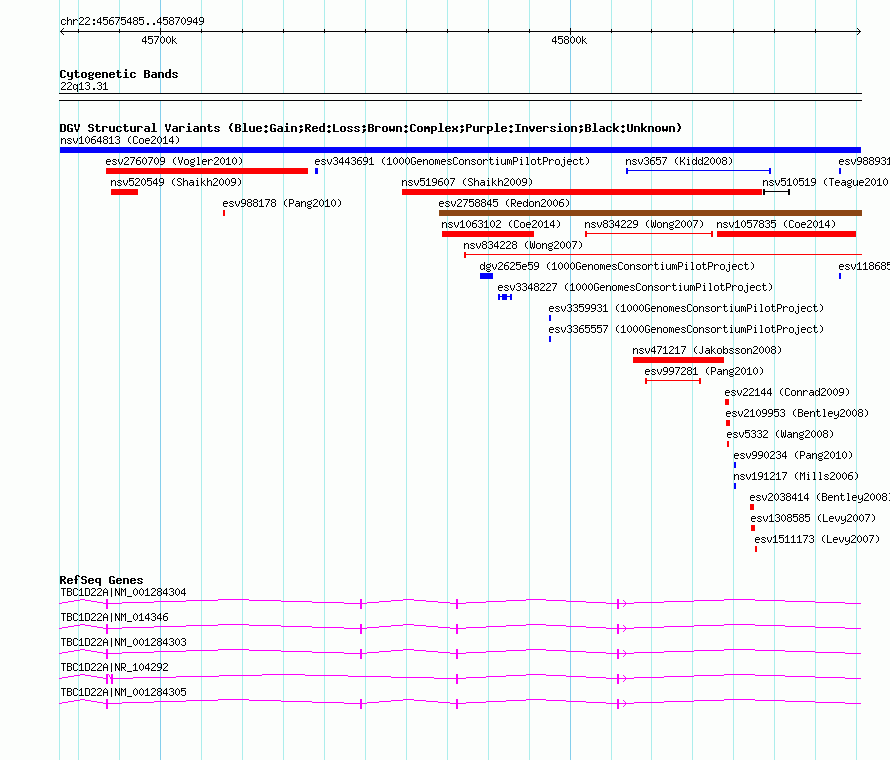Image resolution: width=890 pixels, height=760 pixels.
Task: Open TBC1D22A|NM_001284304 transcript label
Action: pyautogui.click(x=123, y=592)
